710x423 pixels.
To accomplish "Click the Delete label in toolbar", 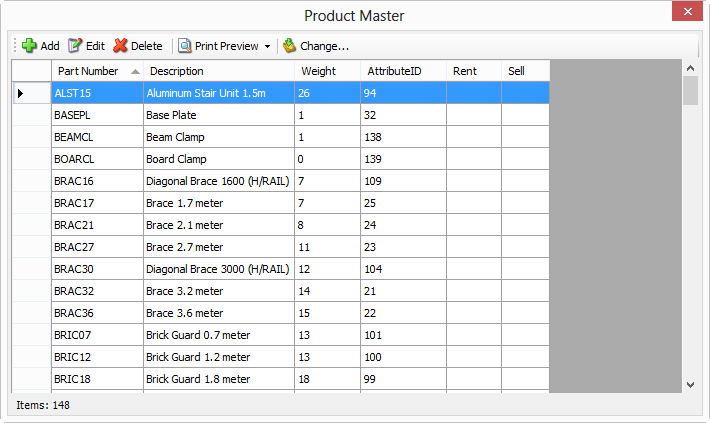I will coord(147,46).
